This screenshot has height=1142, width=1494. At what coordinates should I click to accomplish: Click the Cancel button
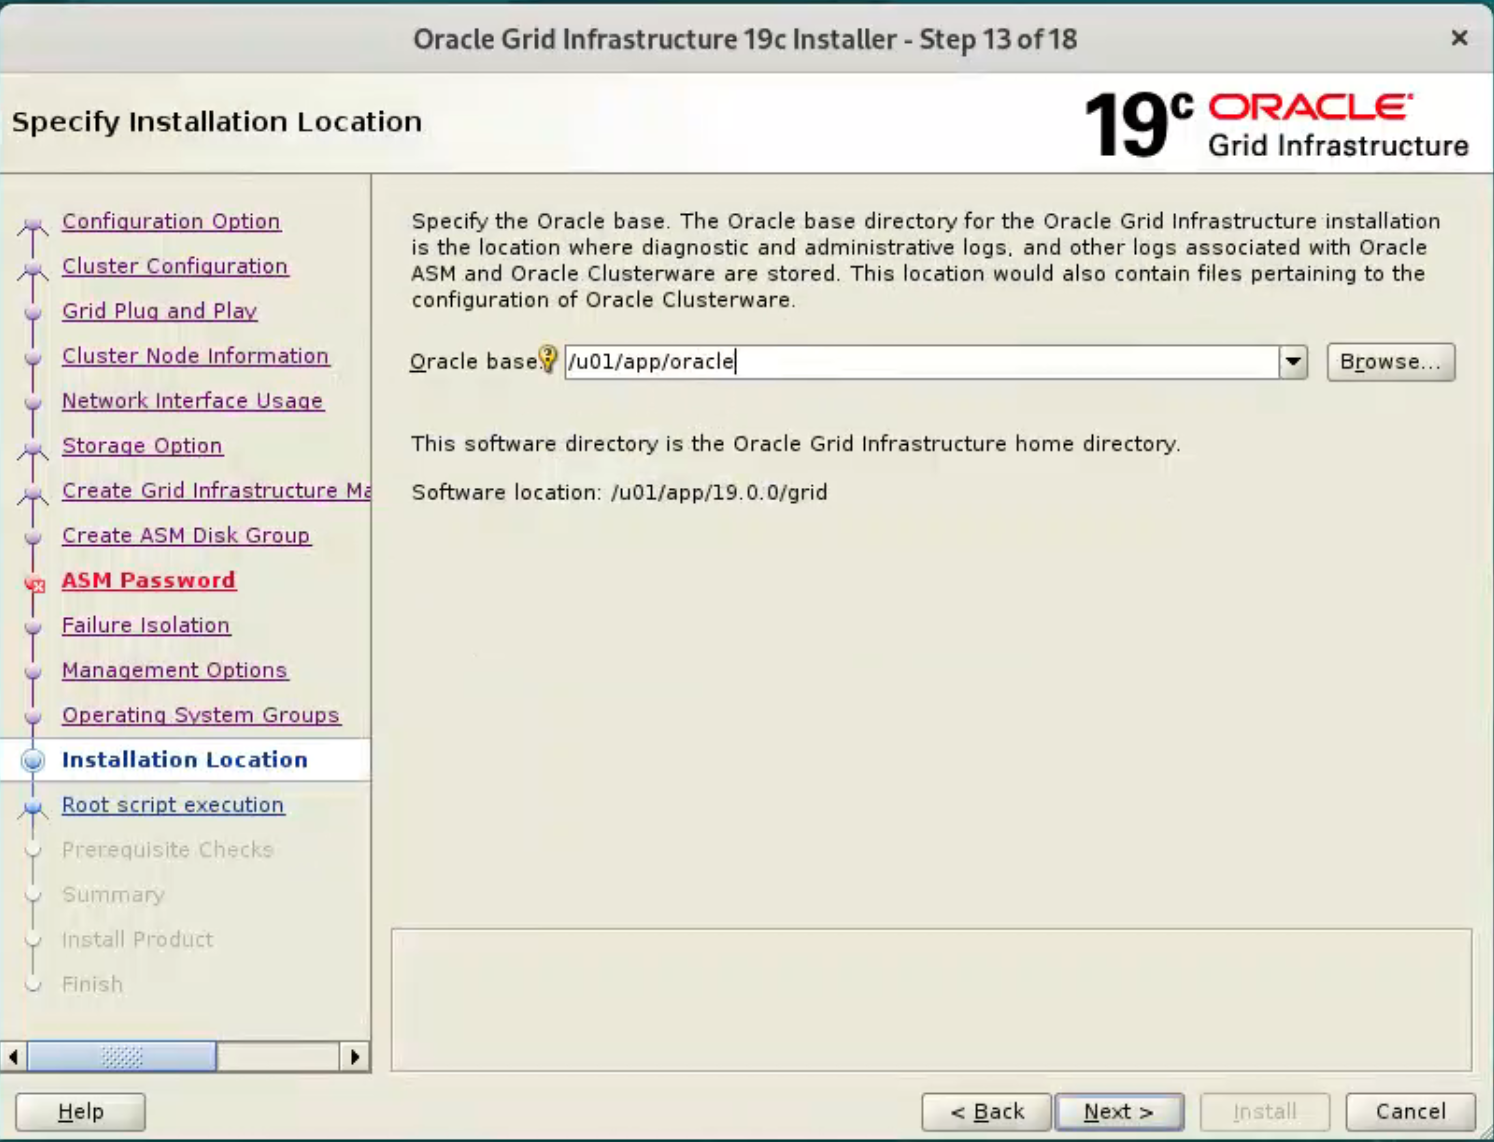1410,1112
